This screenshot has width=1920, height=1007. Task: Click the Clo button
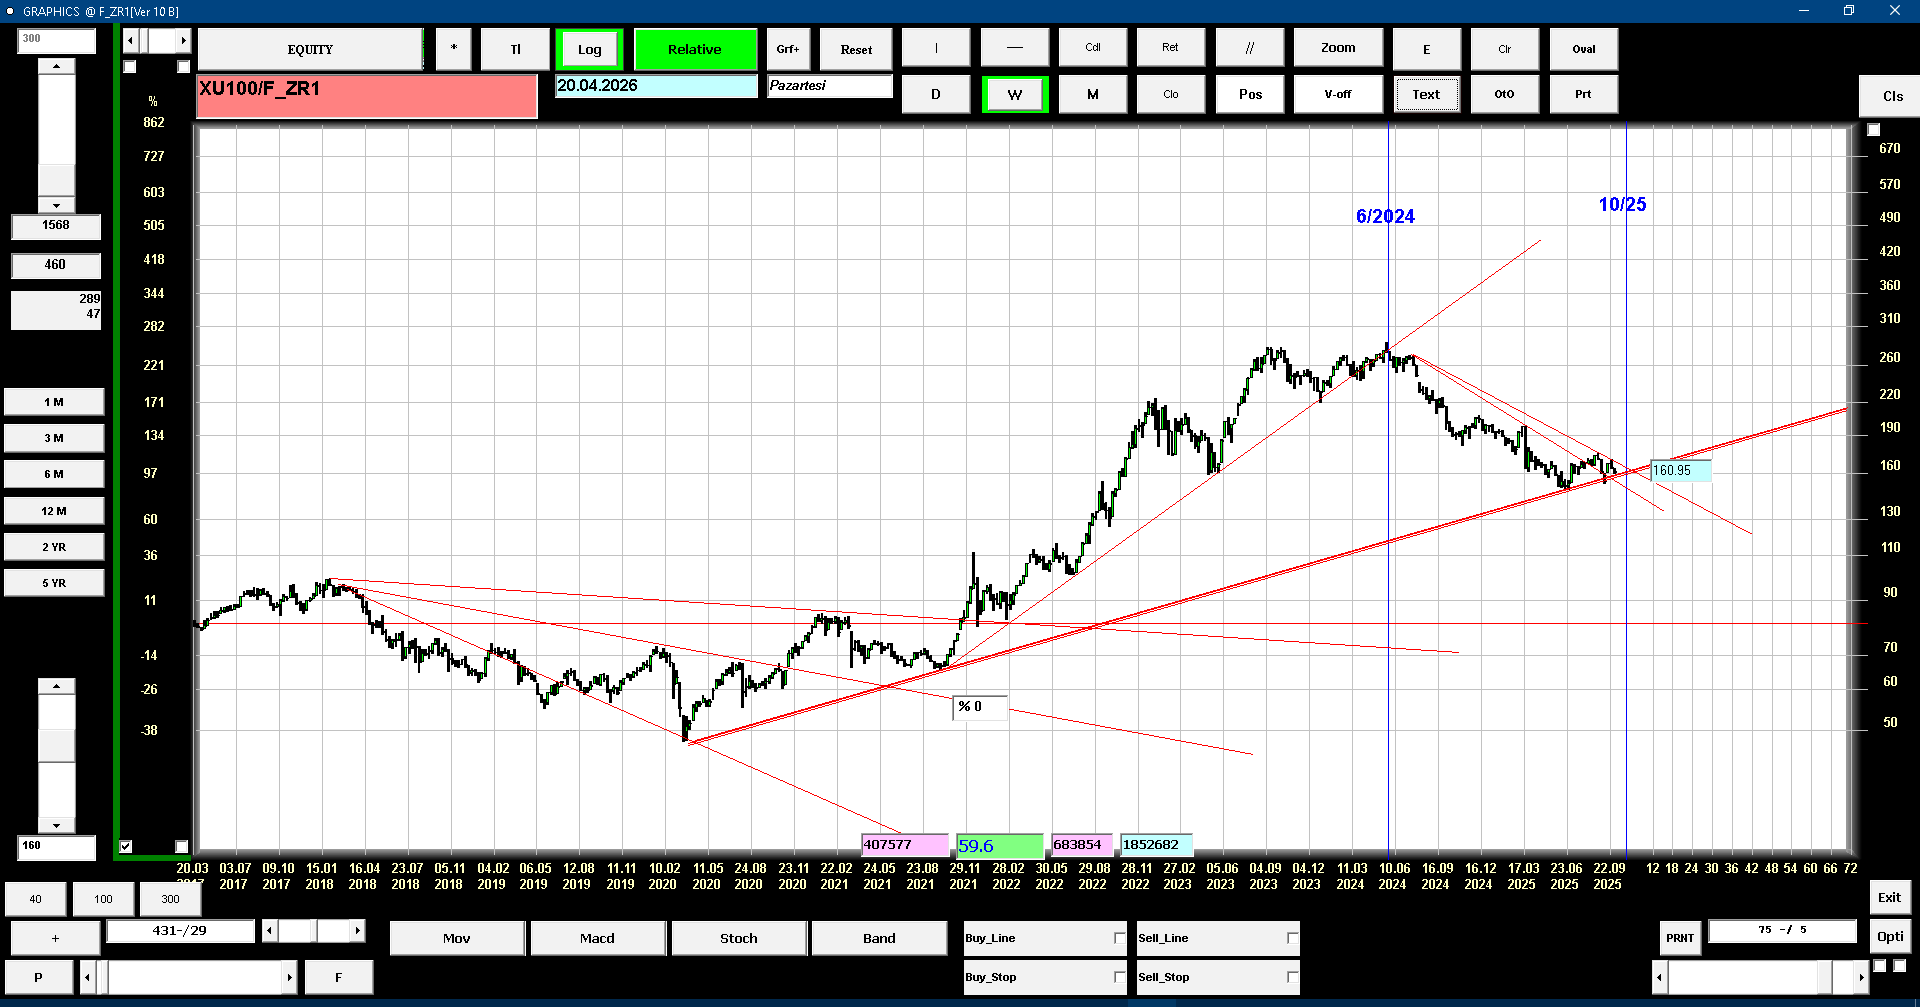1170,94
